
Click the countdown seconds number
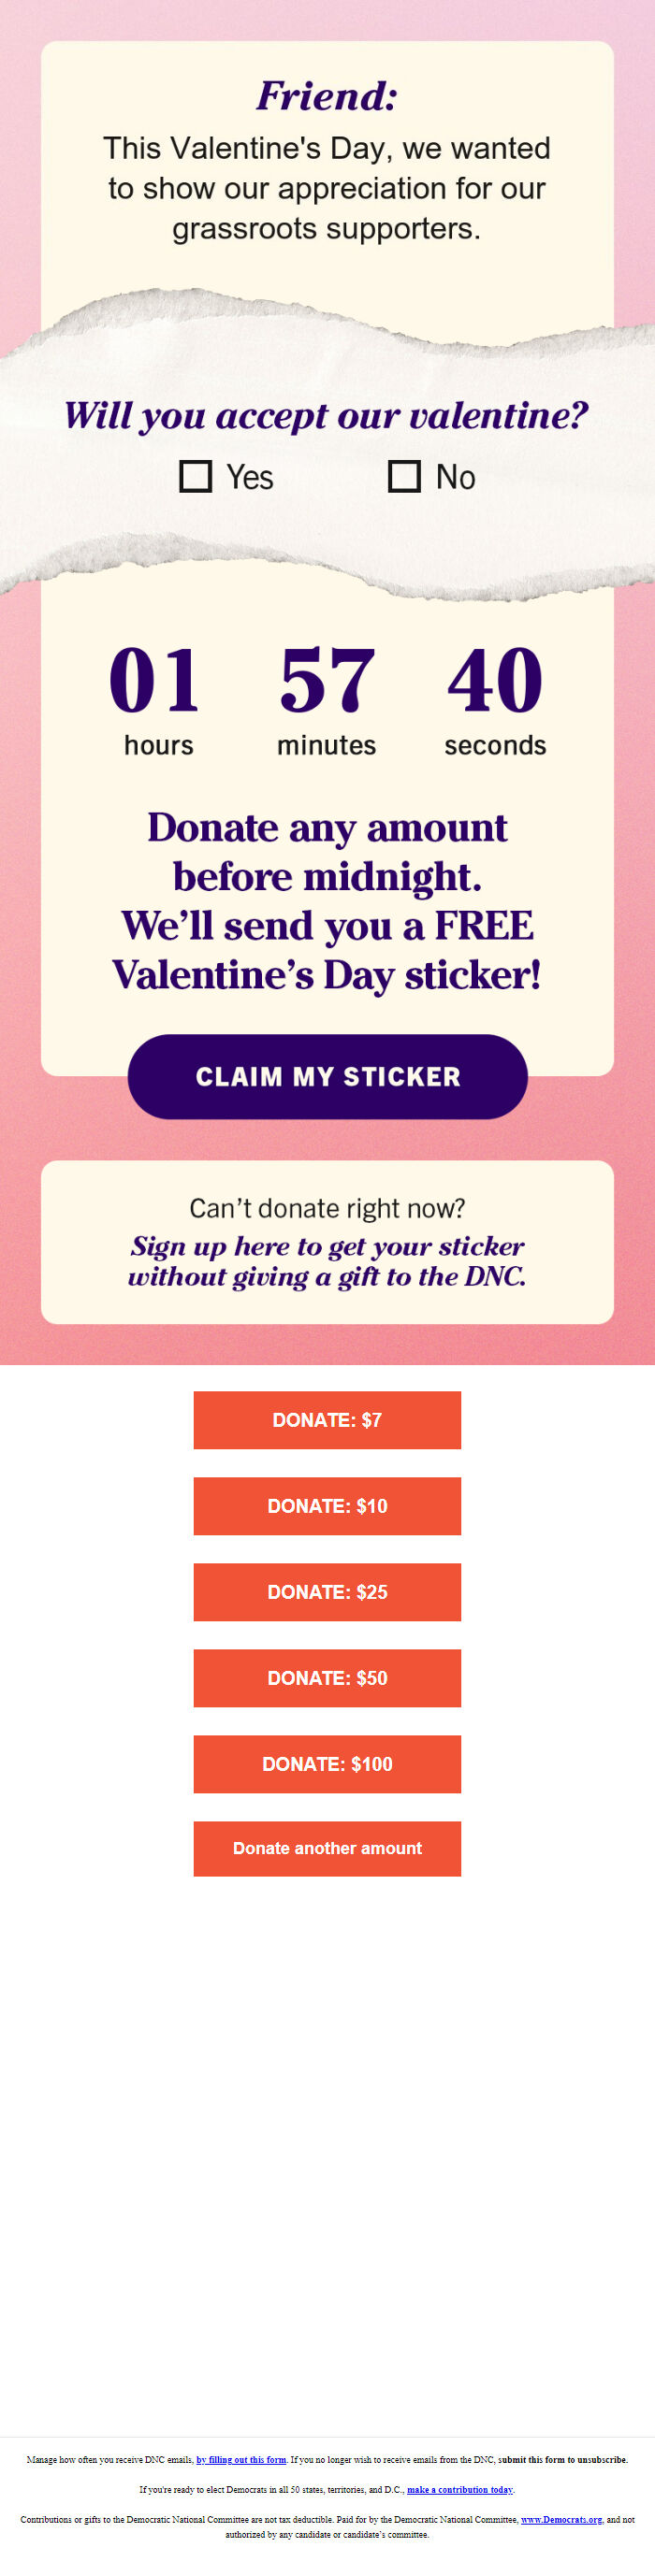click(495, 680)
